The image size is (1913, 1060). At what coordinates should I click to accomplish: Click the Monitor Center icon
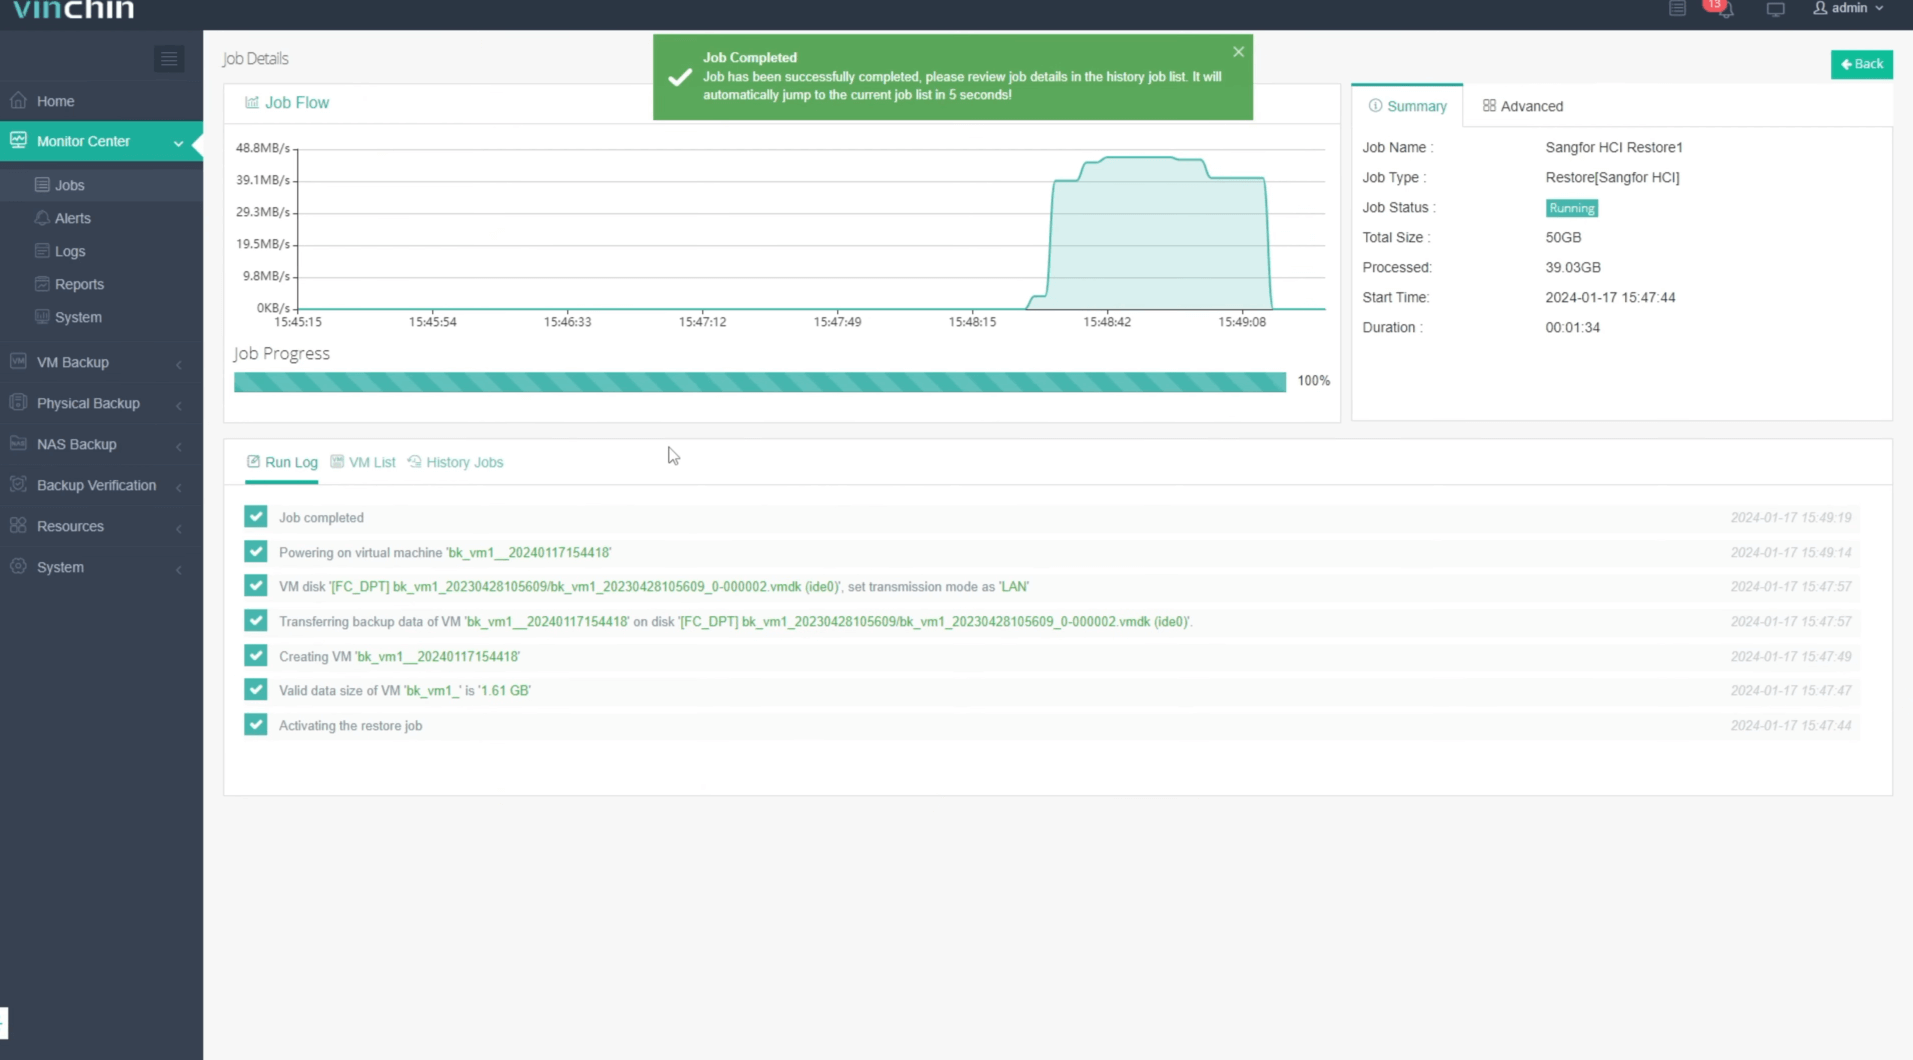pos(18,140)
